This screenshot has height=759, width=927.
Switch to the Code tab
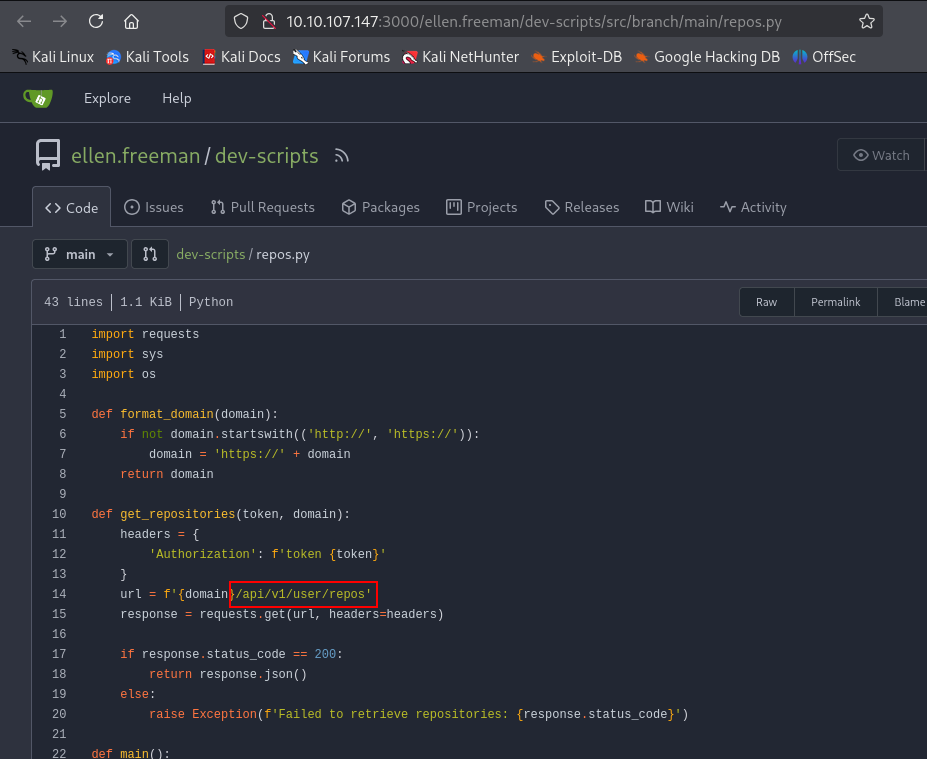(72, 207)
